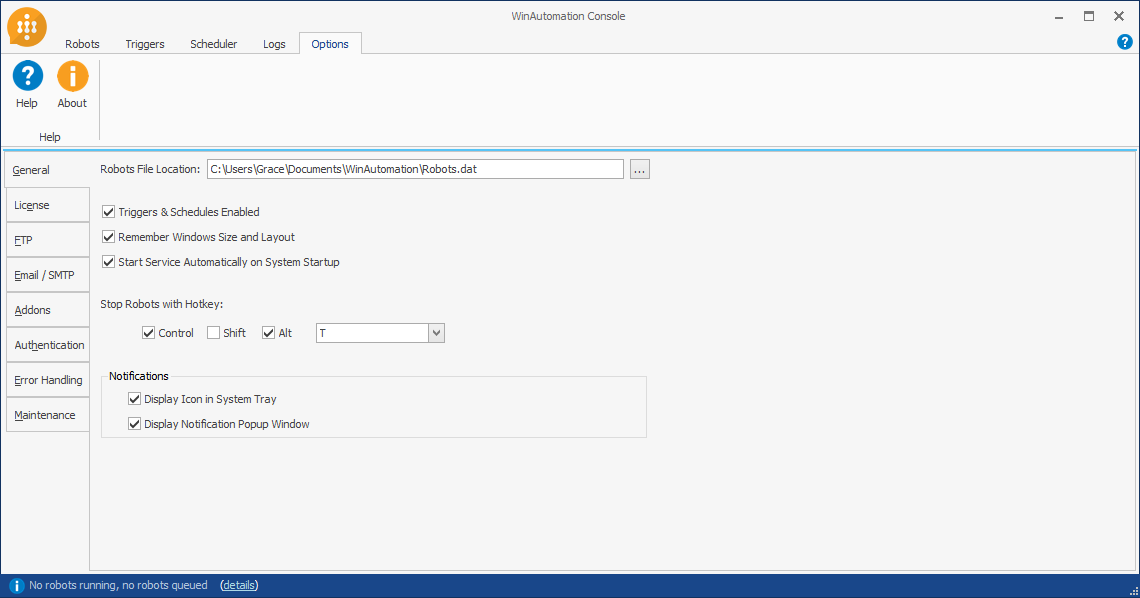Viewport: 1140px width, 598px height.
Task: Disable Start Service Automatically on System Startup
Action: click(108, 262)
